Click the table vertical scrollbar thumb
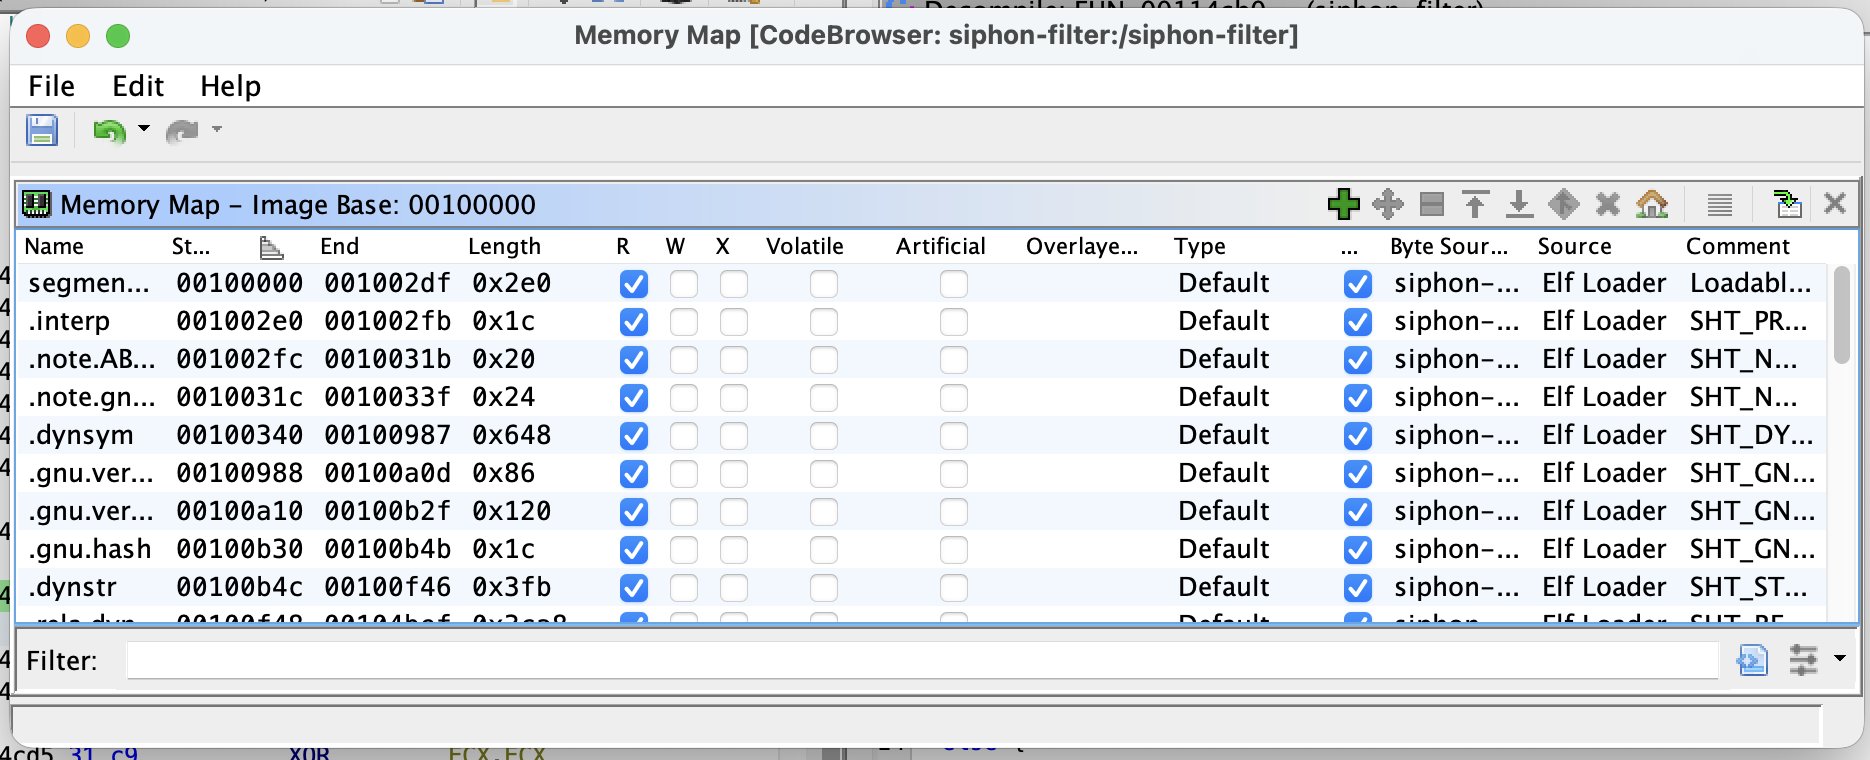 [1843, 314]
